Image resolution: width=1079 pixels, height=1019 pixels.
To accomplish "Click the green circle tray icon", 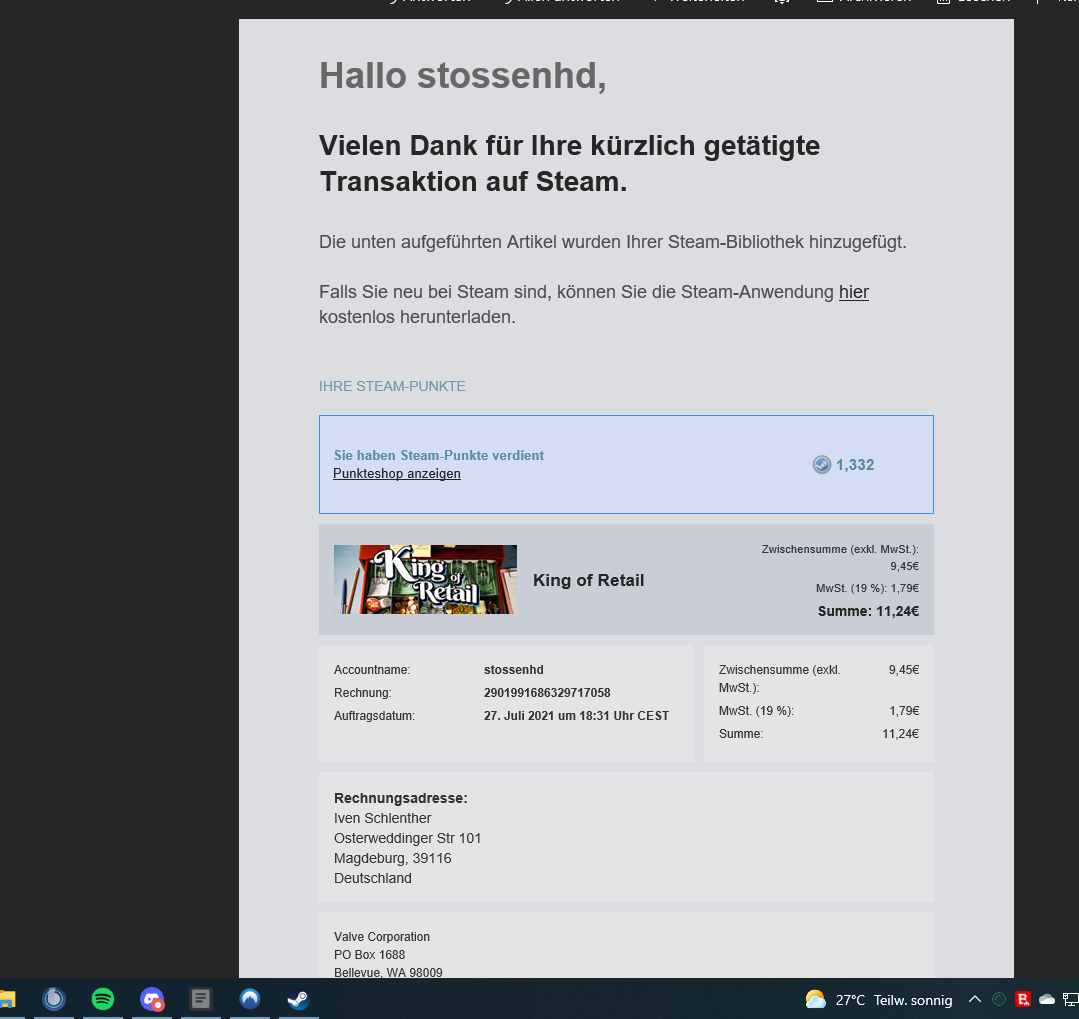I will point(999,999).
